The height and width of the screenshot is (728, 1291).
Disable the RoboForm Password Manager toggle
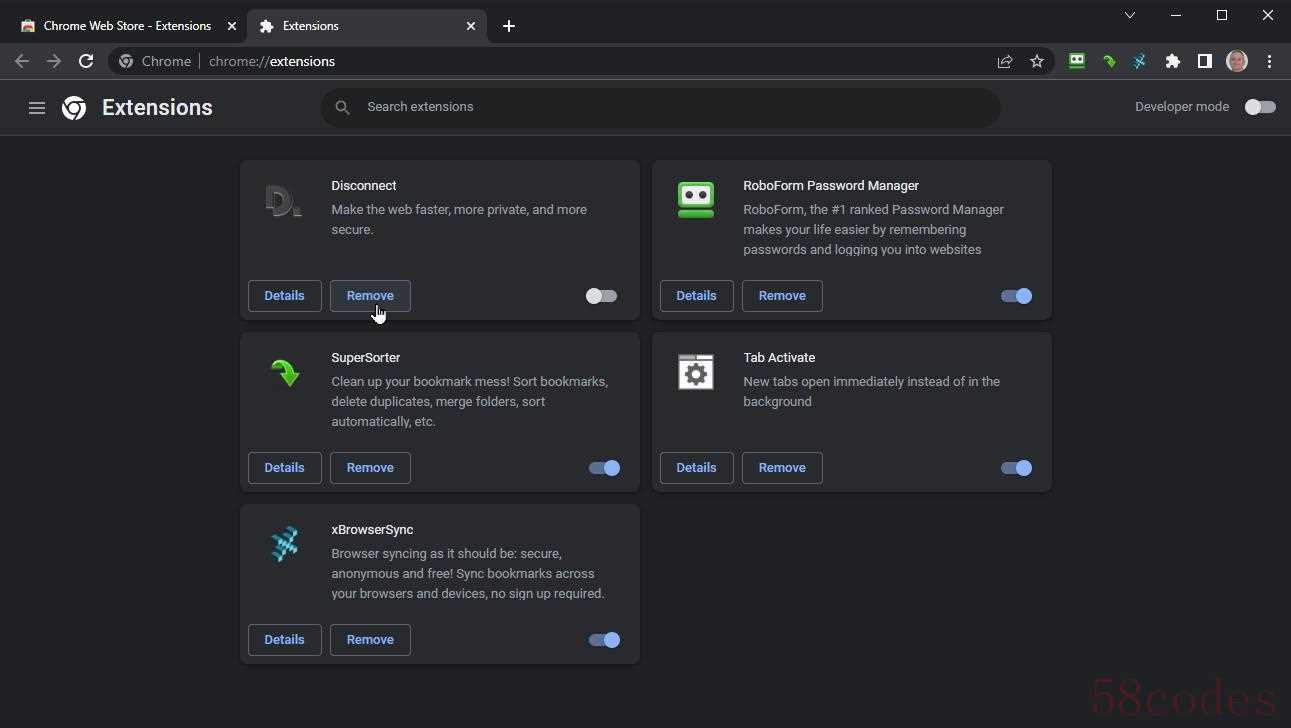click(x=1016, y=296)
